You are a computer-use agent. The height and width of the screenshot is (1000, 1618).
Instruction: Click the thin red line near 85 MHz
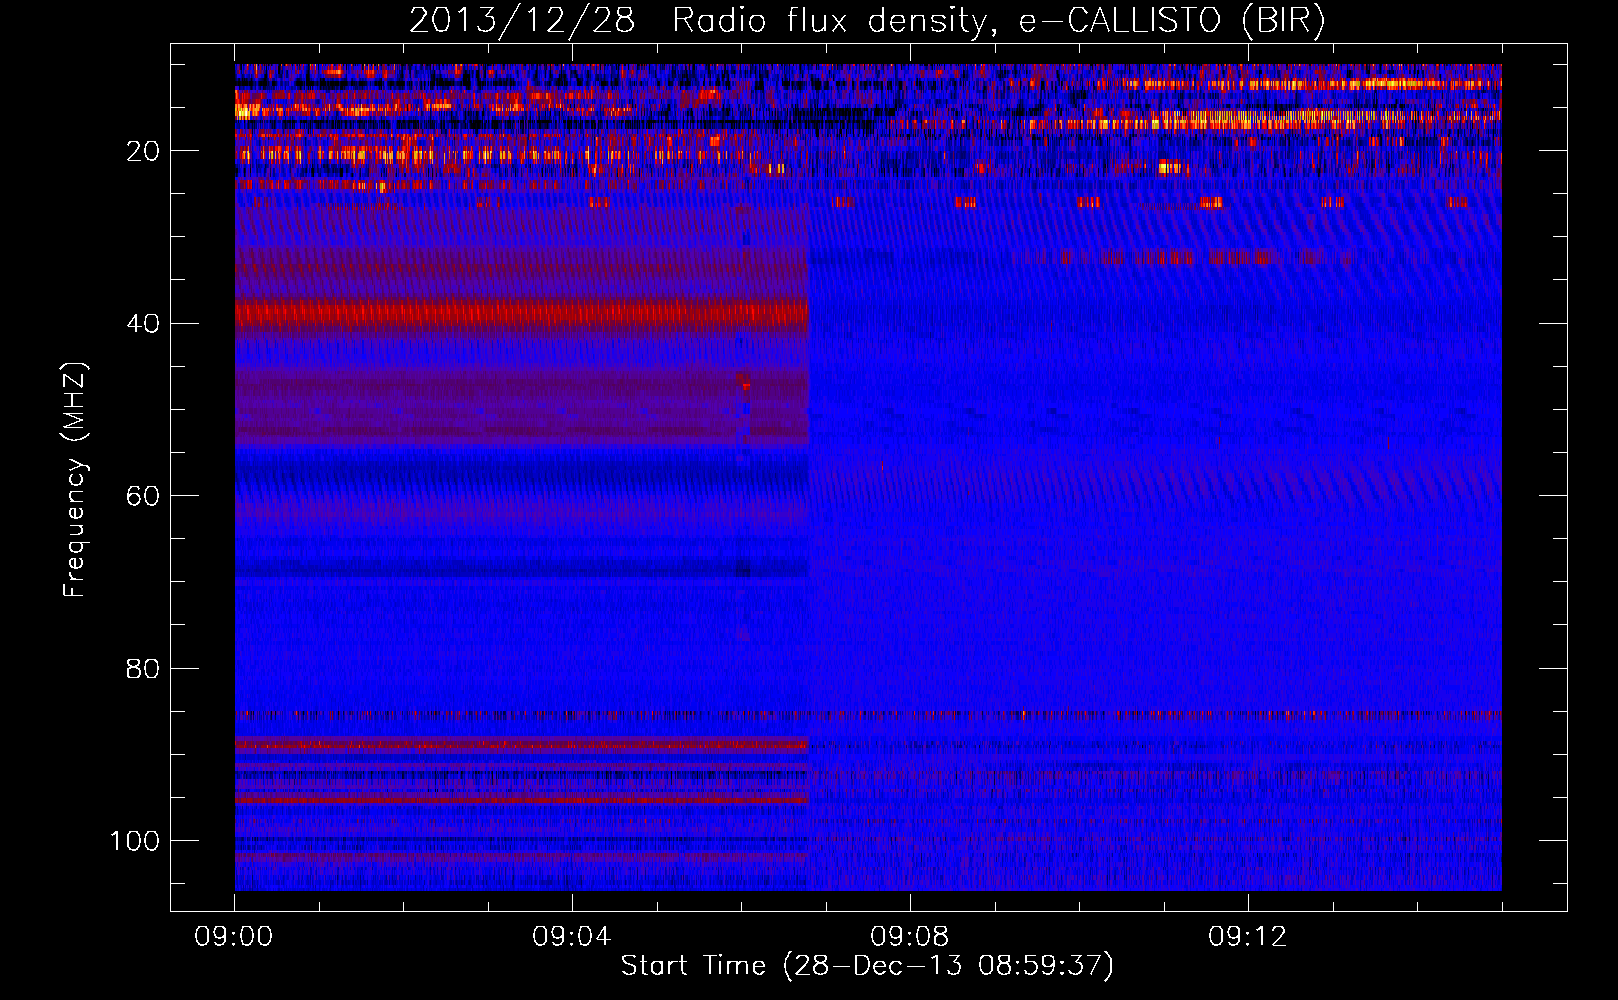click(x=868, y=715)
